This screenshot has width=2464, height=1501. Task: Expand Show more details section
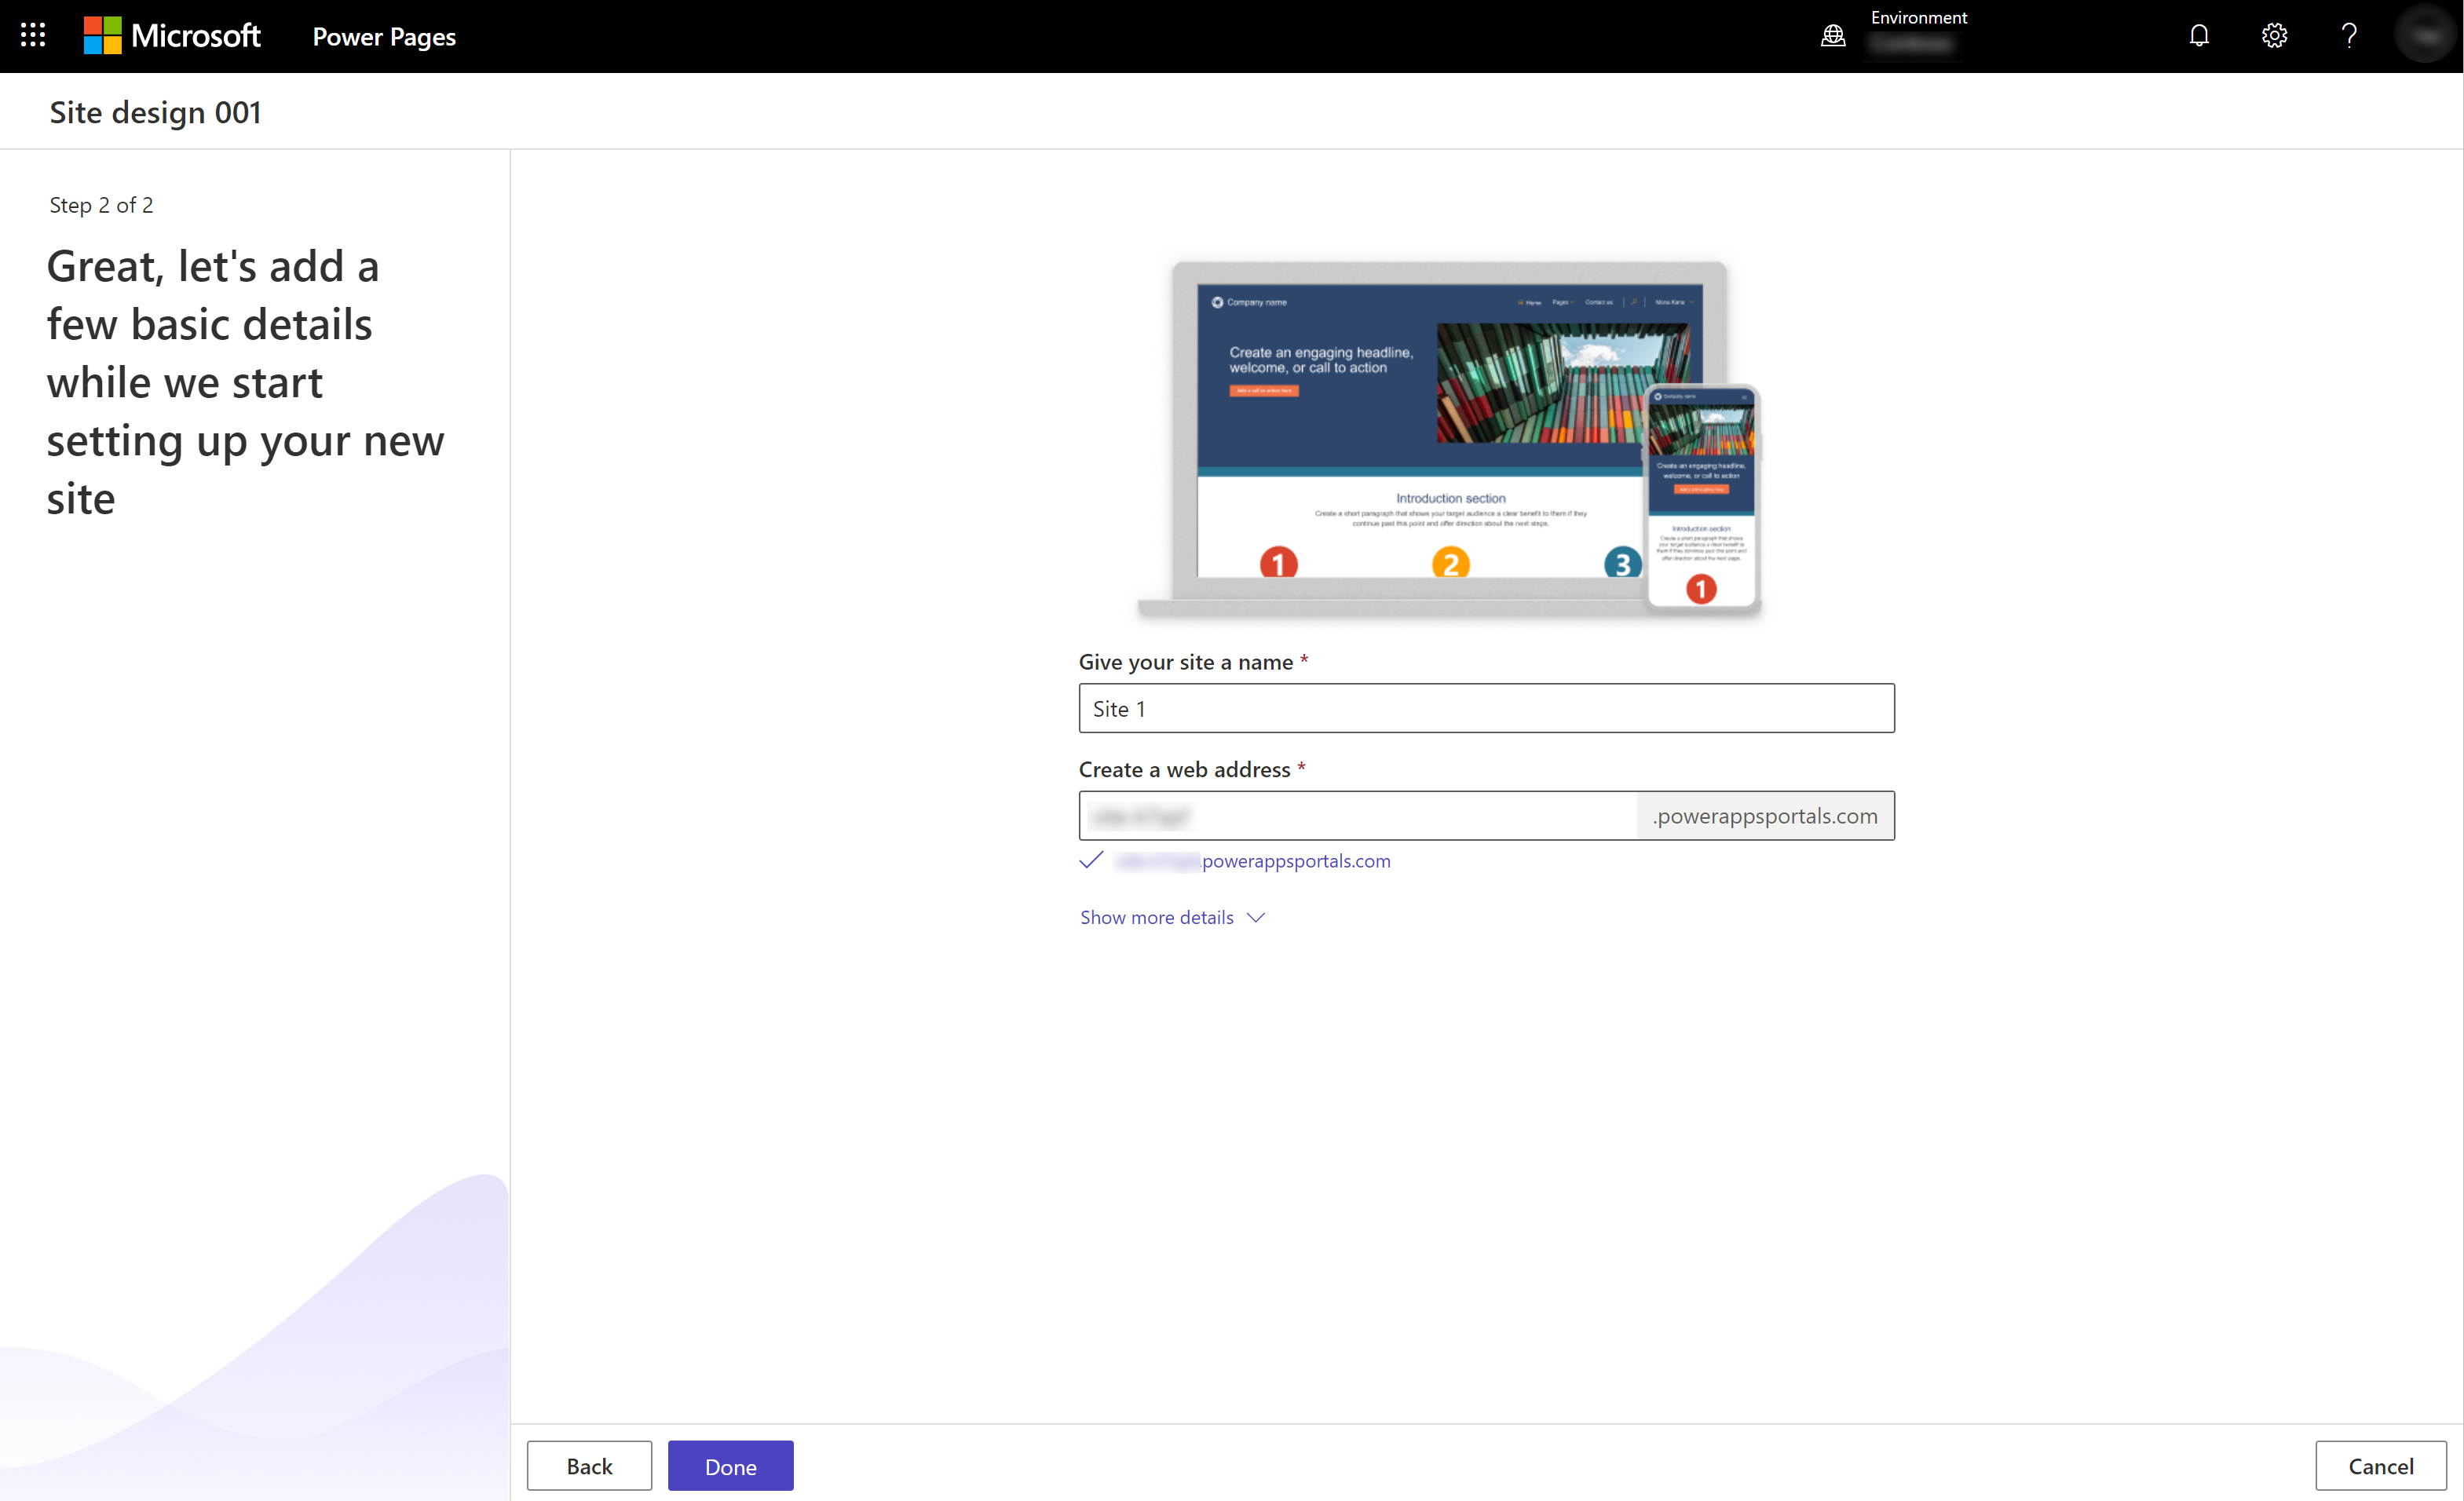(1171, 915)
